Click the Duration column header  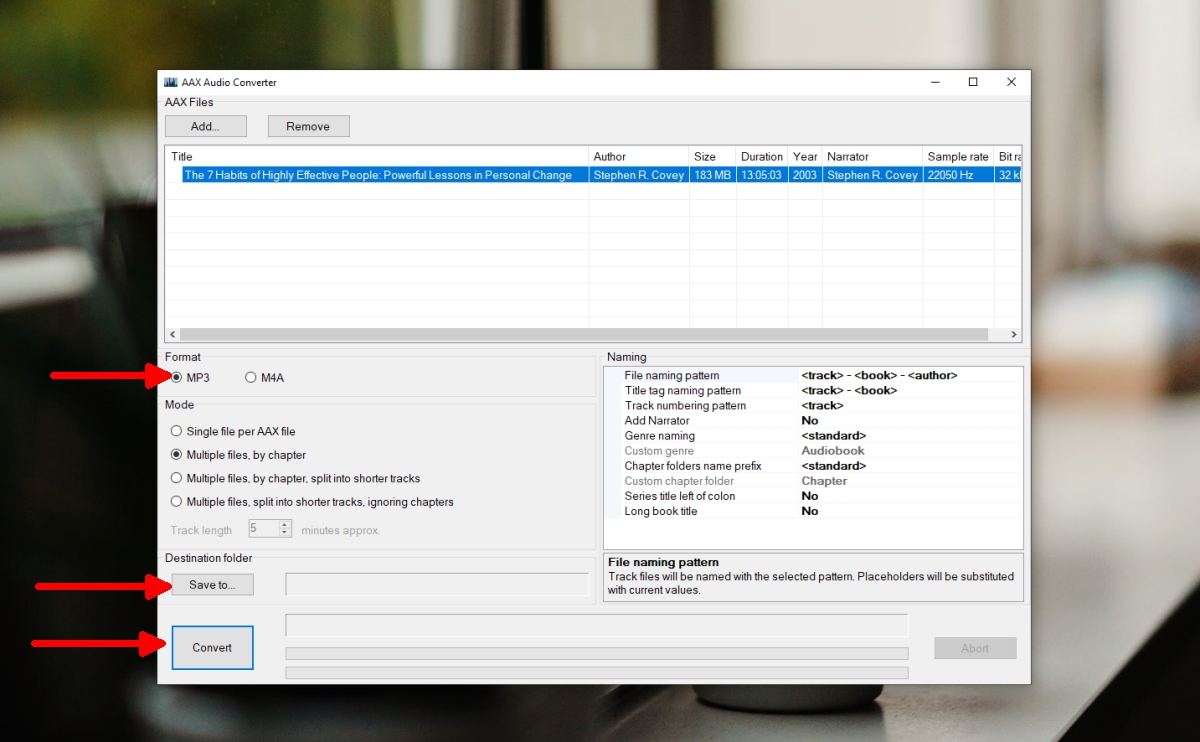[761, 156]
